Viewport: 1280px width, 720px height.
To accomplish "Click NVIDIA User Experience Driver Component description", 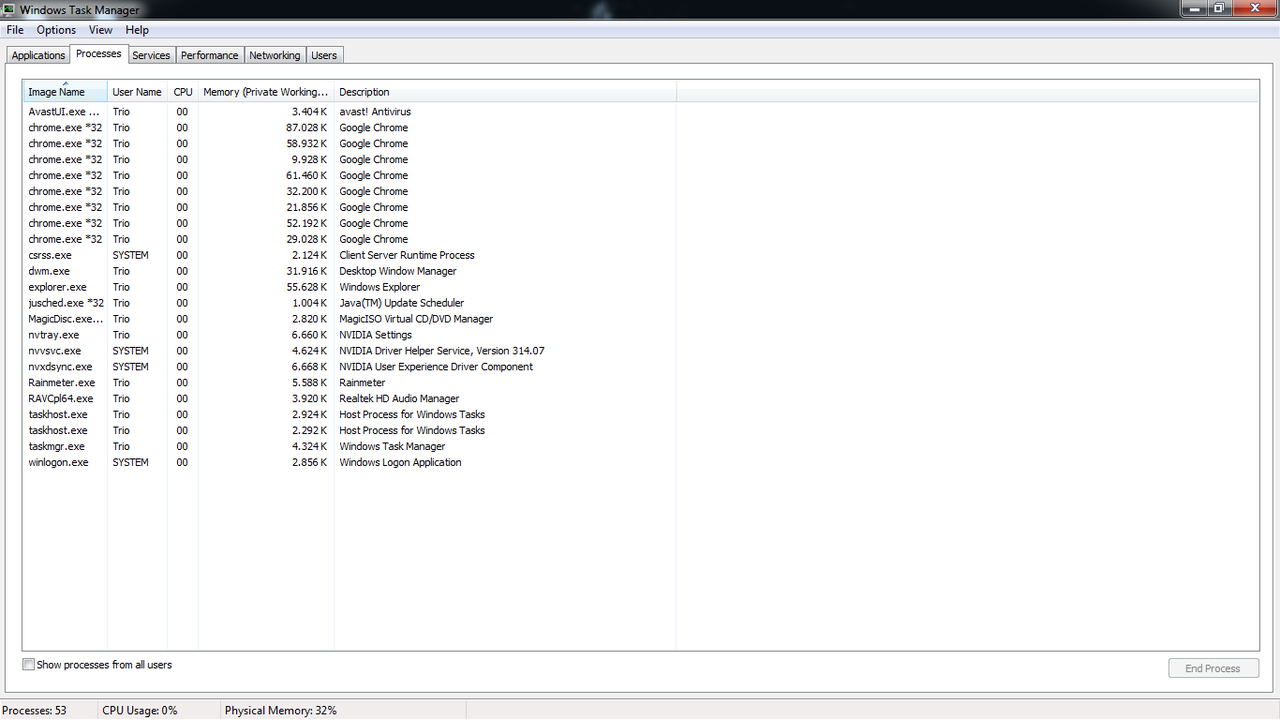I will pos(436,367).
